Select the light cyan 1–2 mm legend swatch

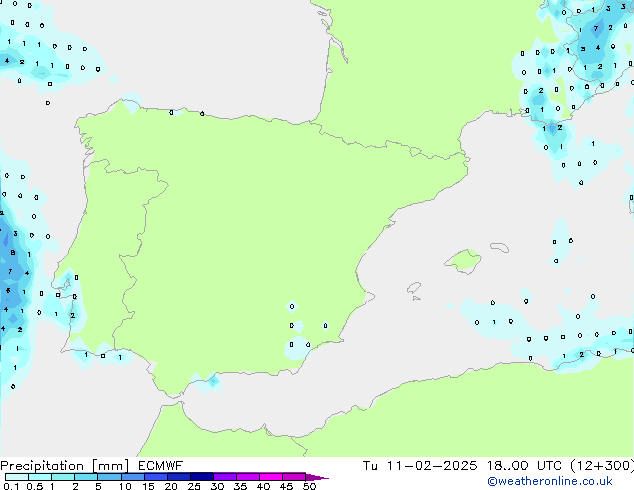click(63, 477)
